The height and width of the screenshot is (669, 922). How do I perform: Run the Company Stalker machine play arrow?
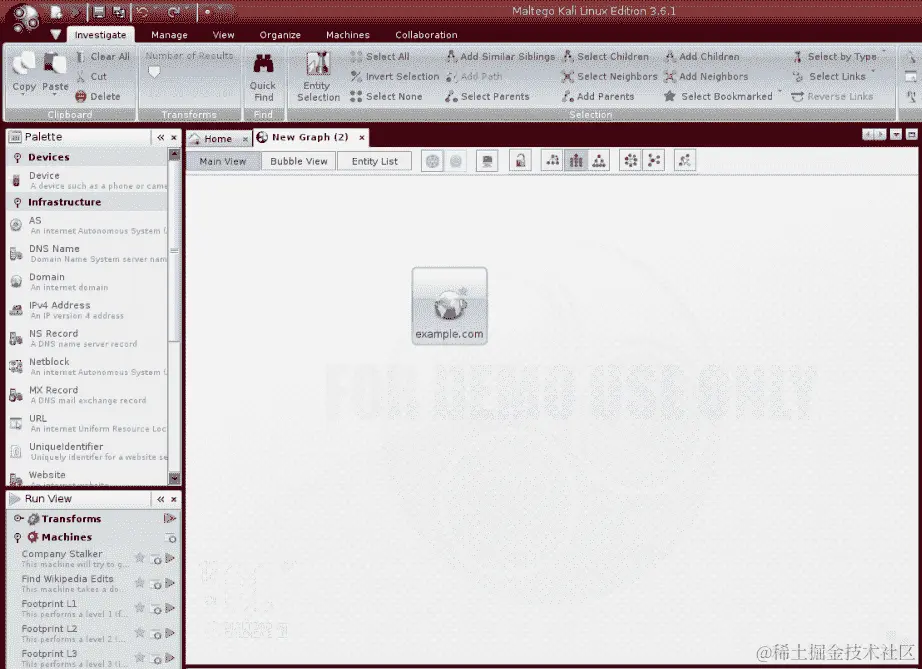pos(170,558)
